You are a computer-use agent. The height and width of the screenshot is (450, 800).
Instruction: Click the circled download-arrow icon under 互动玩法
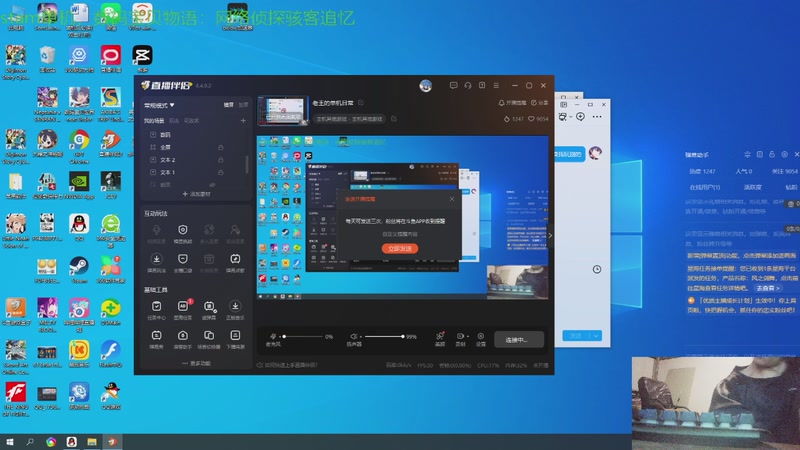(x=156, y=259)
